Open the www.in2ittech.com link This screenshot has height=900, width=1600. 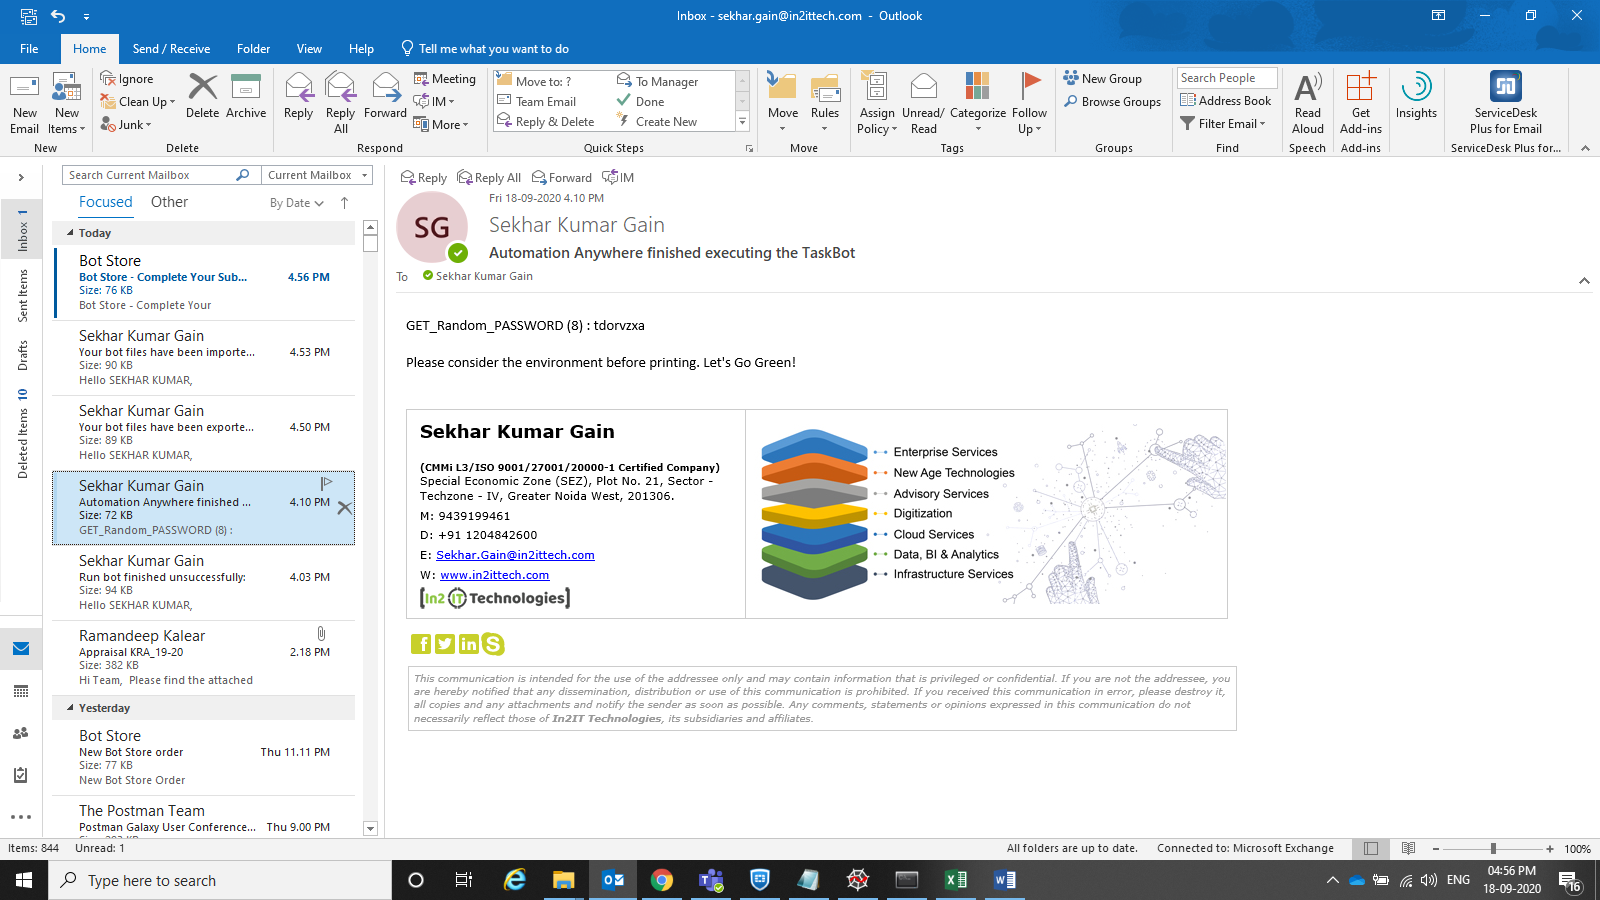[x=494, y=575]
